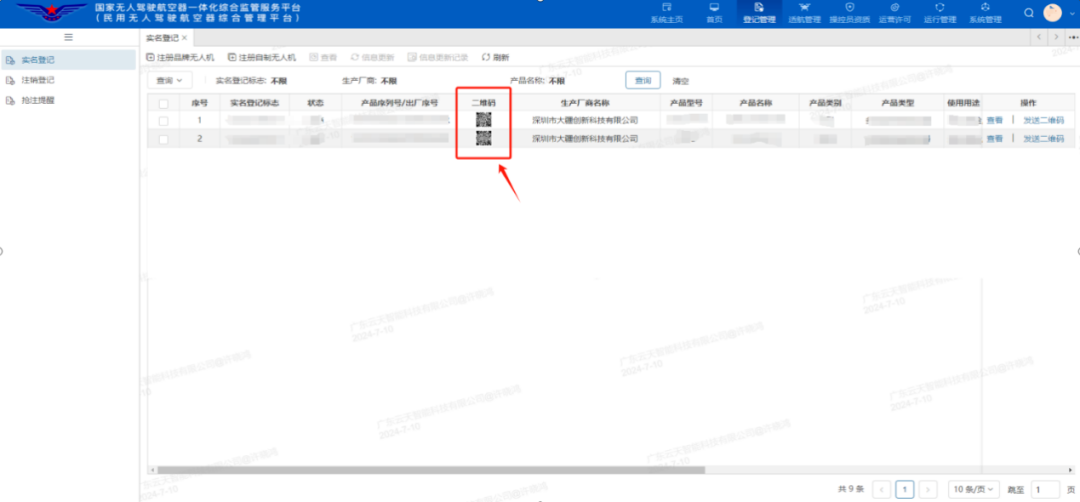Click the QR code thumbnail in row 1

click(484, 120)
